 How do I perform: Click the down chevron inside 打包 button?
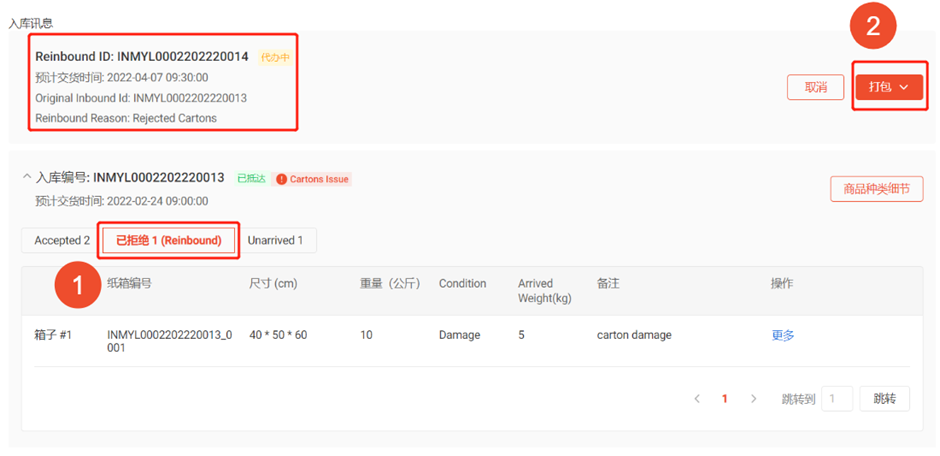(x=904, y=87)
